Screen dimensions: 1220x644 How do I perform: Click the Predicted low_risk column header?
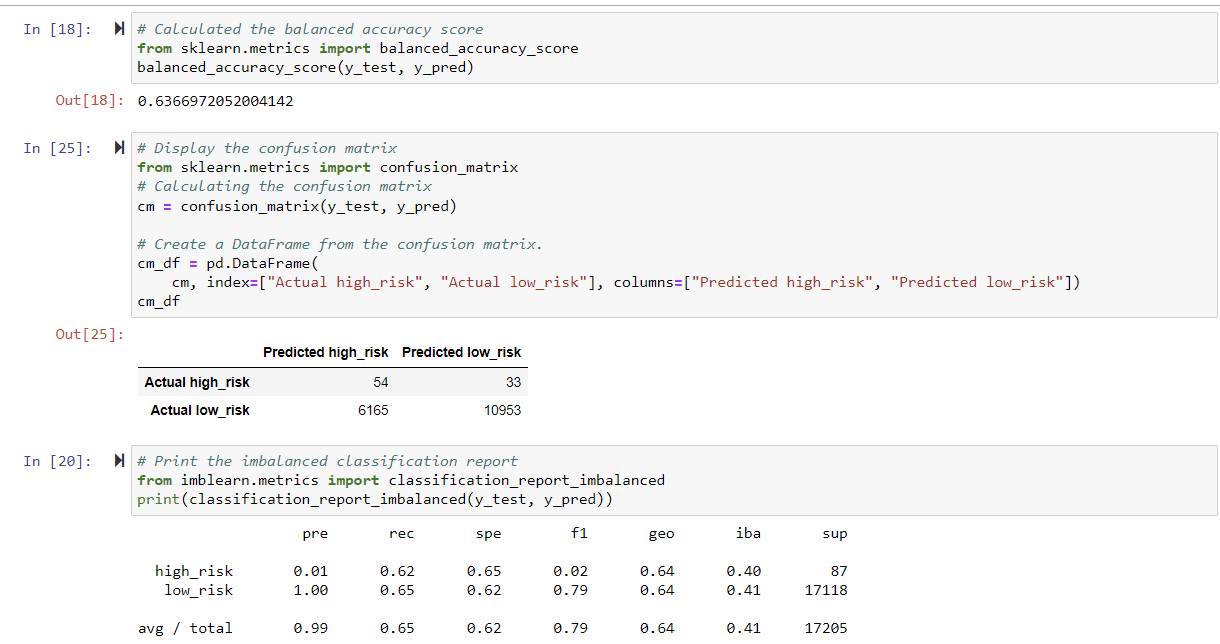coord(462,352)
